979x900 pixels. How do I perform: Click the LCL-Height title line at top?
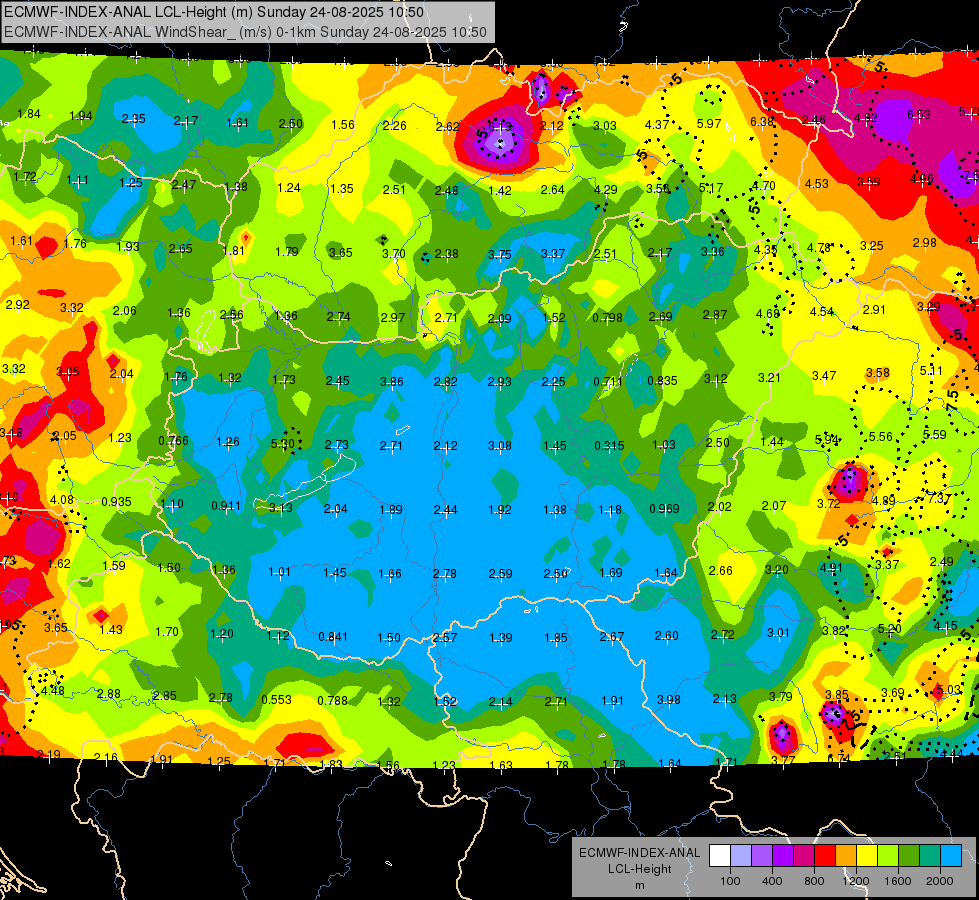(x=214, y=12)
